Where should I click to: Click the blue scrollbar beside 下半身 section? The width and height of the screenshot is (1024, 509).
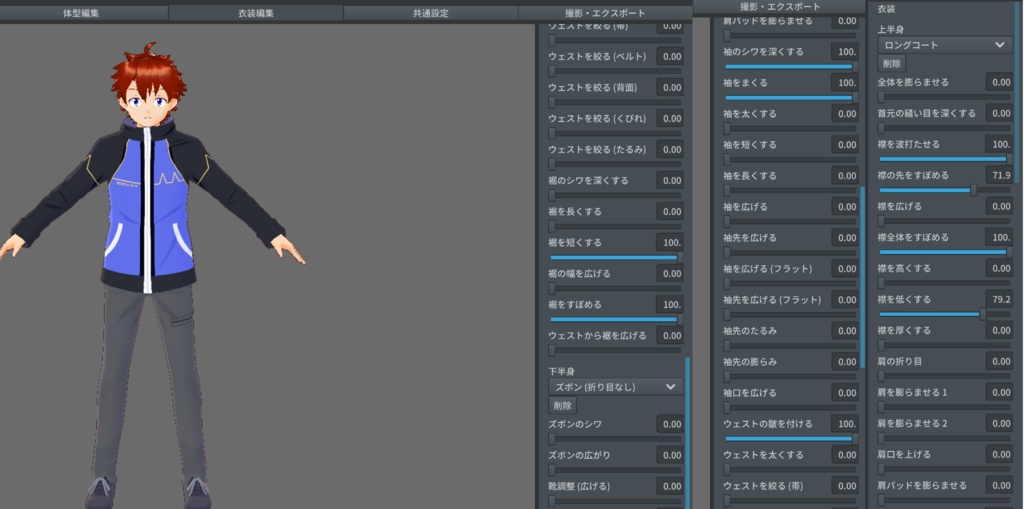click(x=688, y=433)
